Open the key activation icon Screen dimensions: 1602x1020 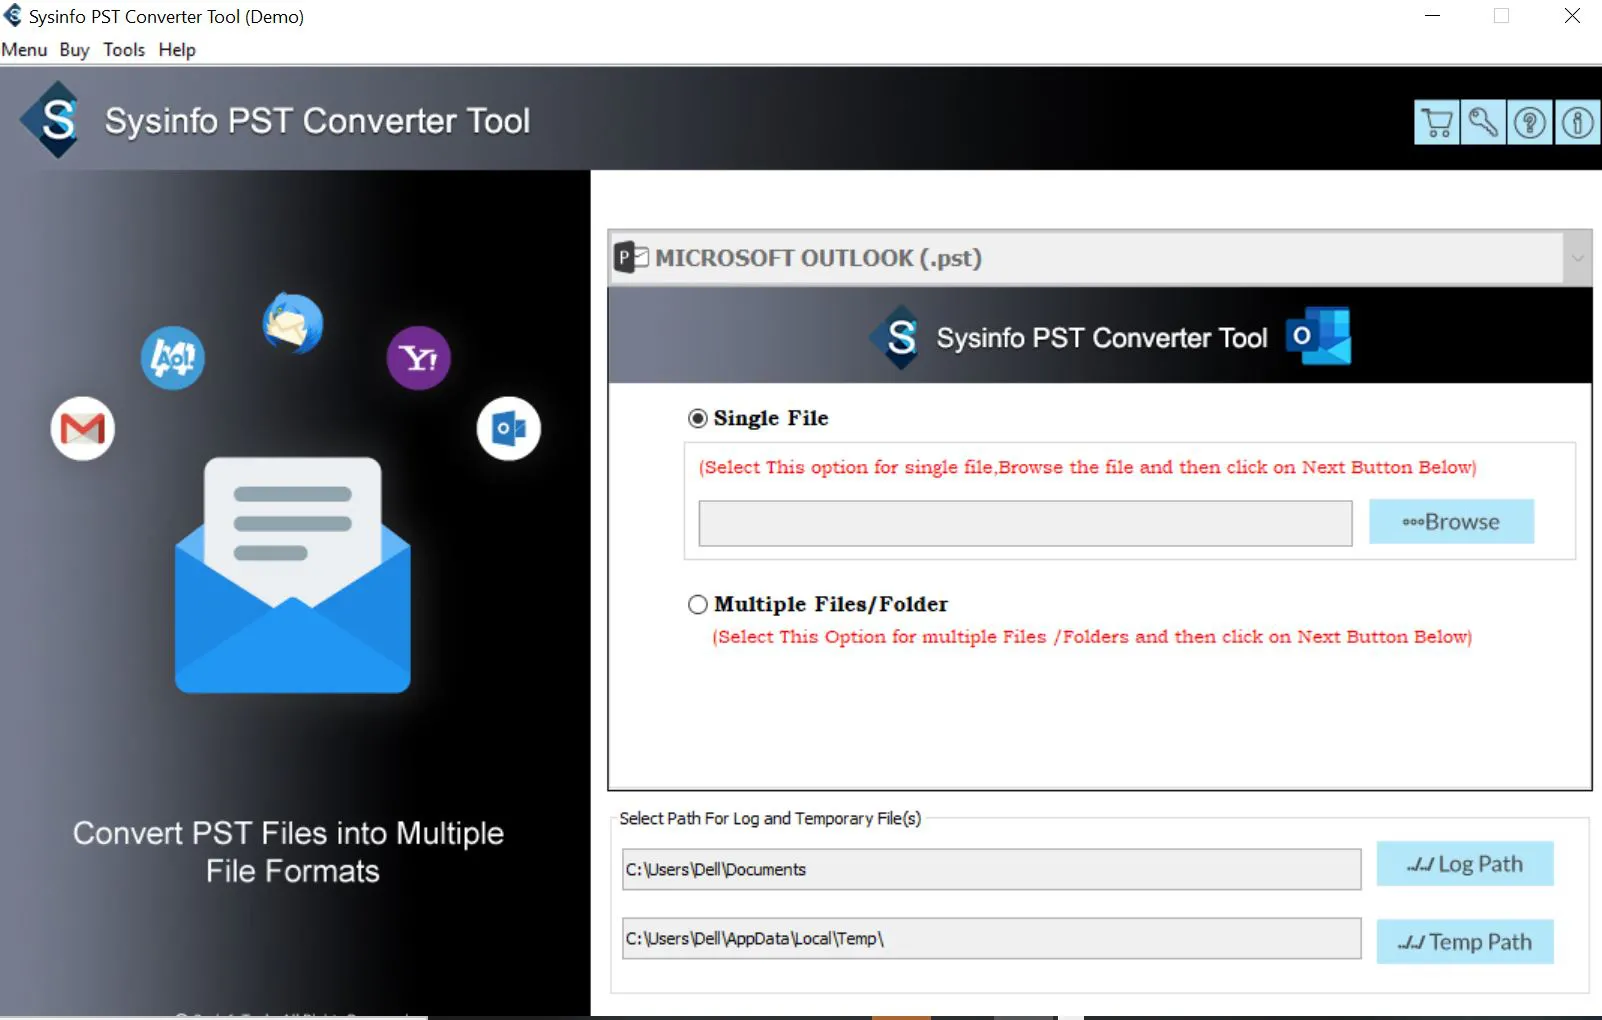[1483, 123]
